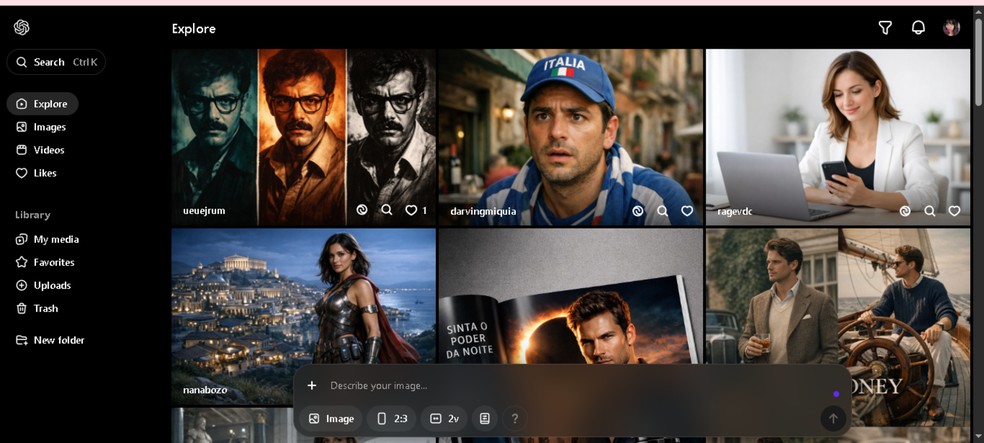Open the filter icon in the top bar
Image resolution: width=984 pixels, height=443 pixels.
point(885,28)
